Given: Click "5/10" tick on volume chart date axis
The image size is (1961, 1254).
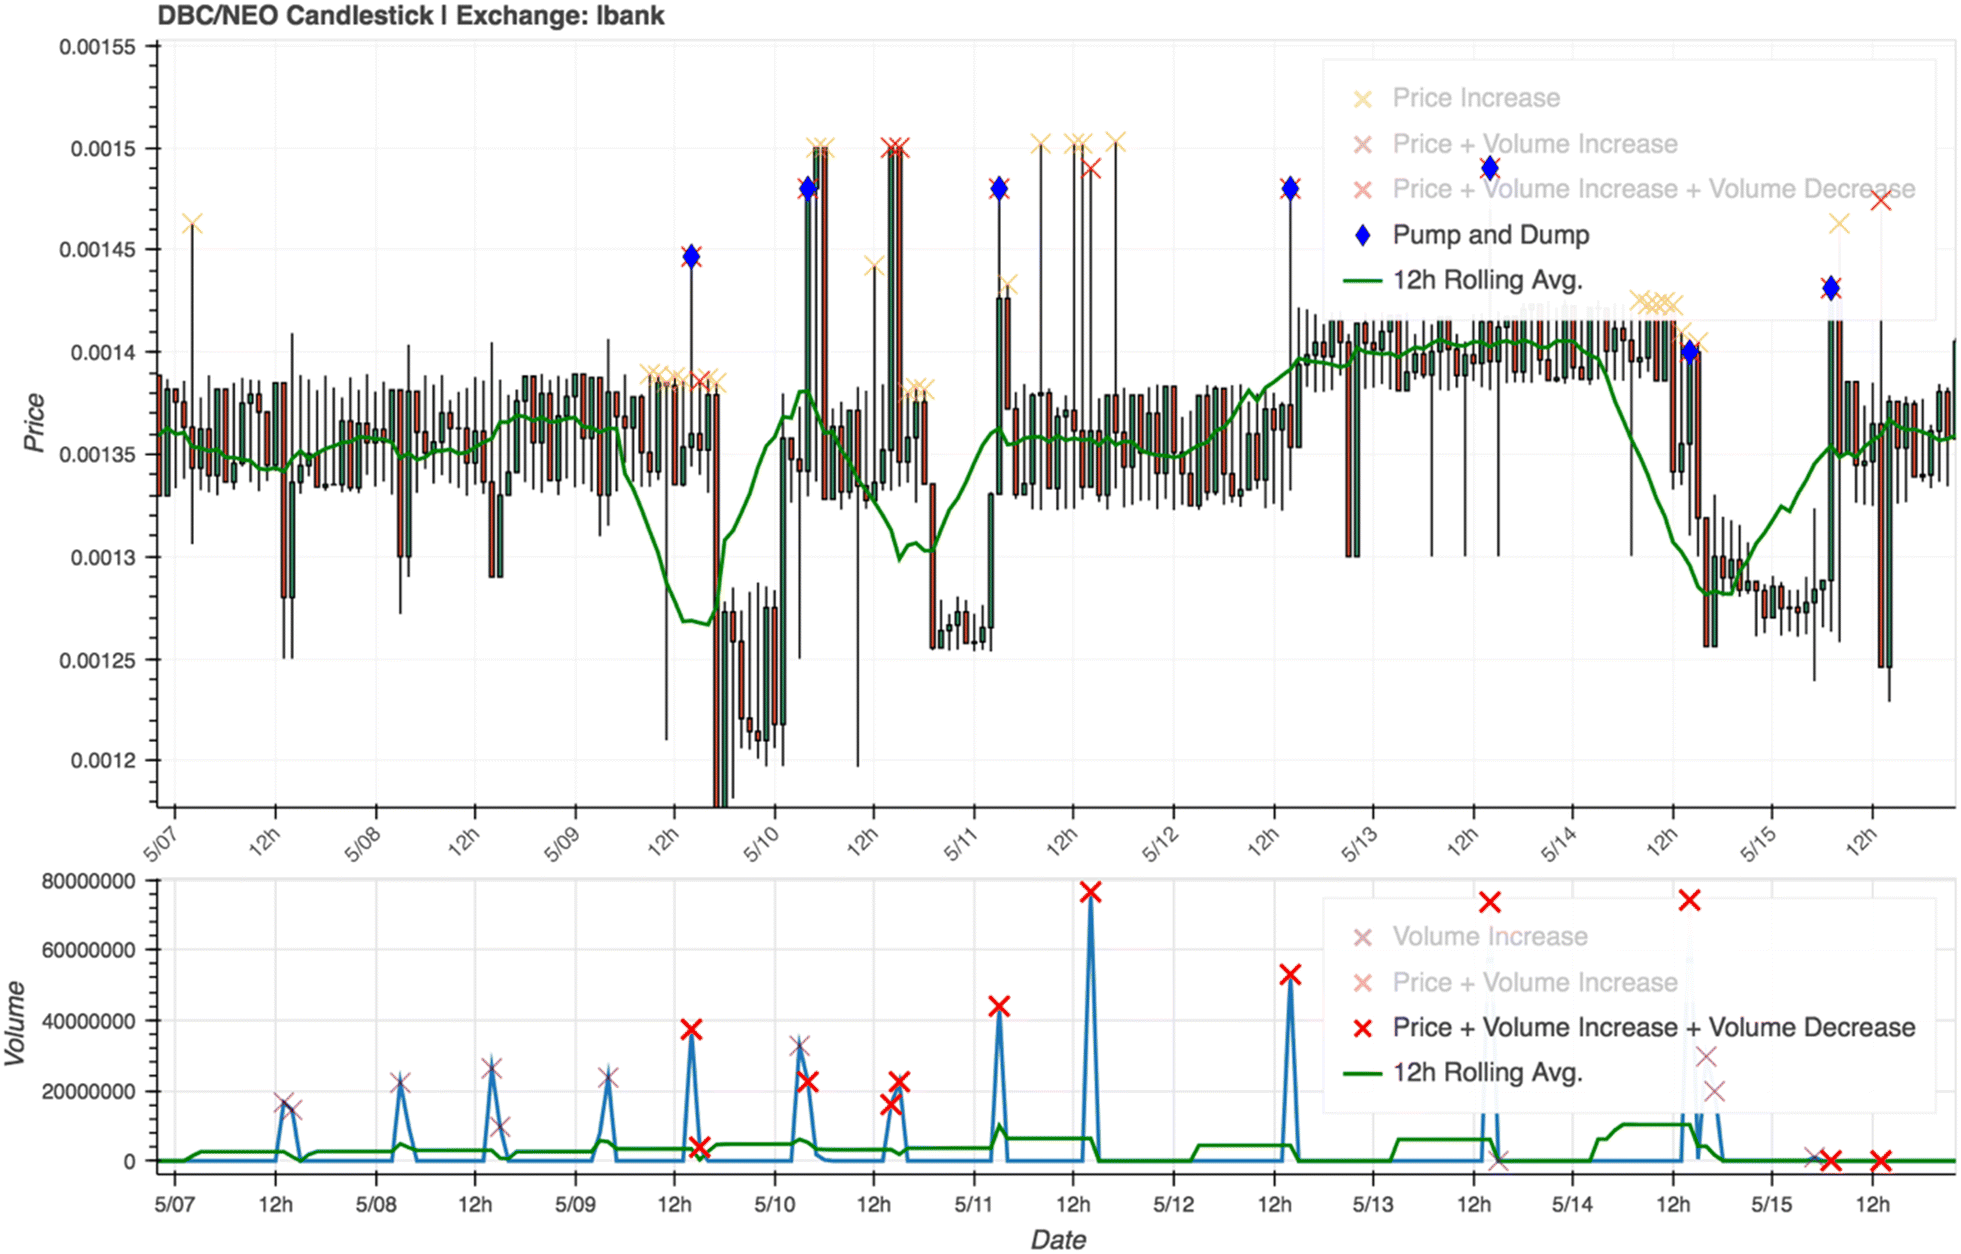Looking at the screenshot, I should [x=774, y=1204].
